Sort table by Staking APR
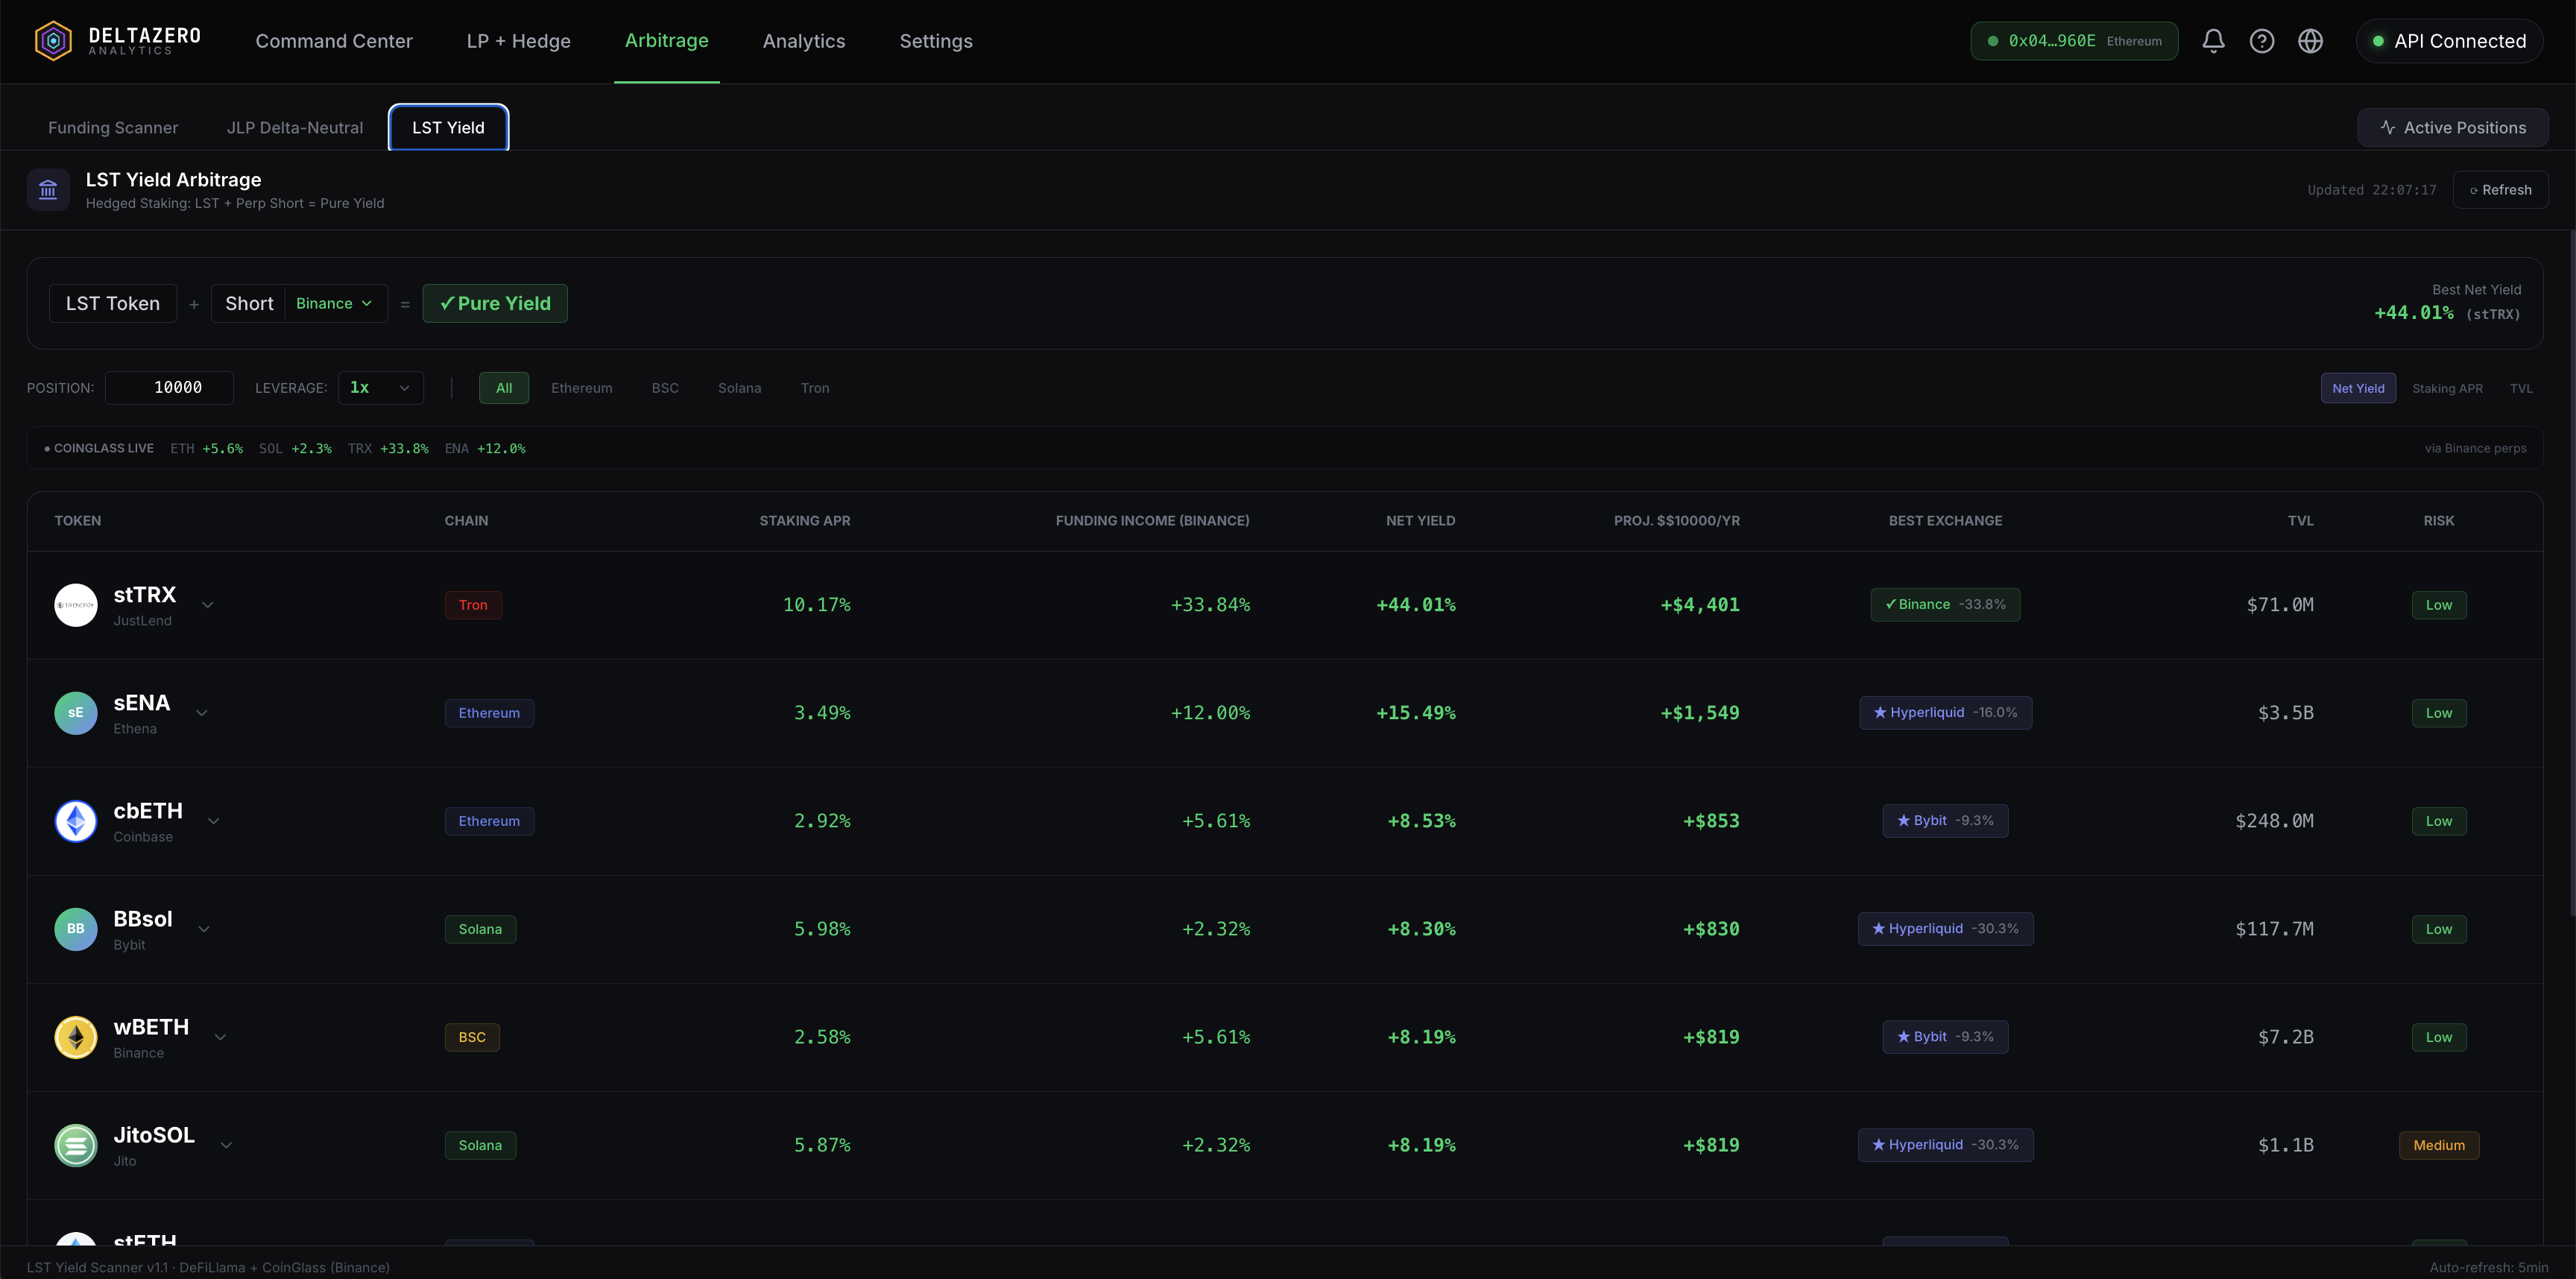 pos(2446,388)
